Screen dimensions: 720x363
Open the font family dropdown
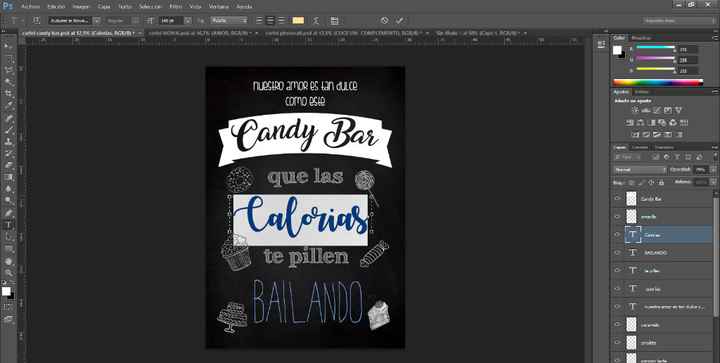[x=96, y=21]
